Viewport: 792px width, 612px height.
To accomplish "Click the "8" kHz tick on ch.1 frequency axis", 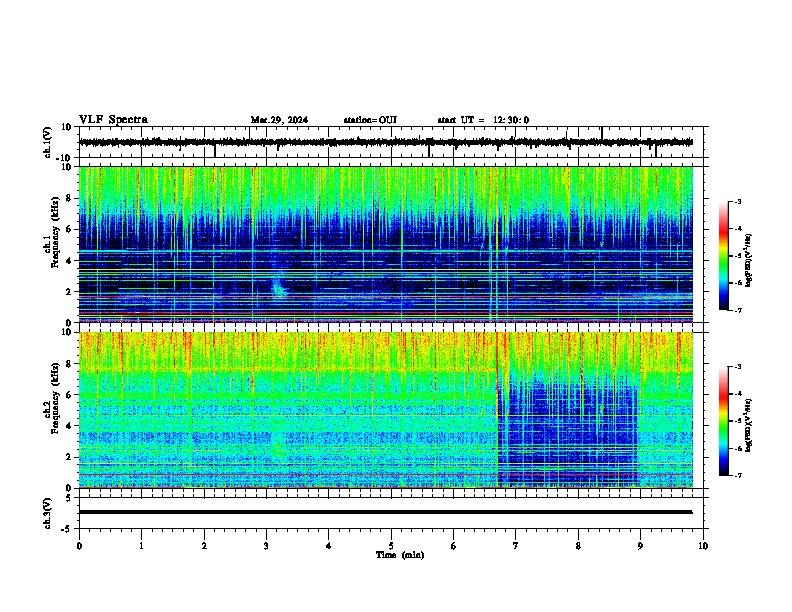I will pyautogui.click(x=69, y=198).
